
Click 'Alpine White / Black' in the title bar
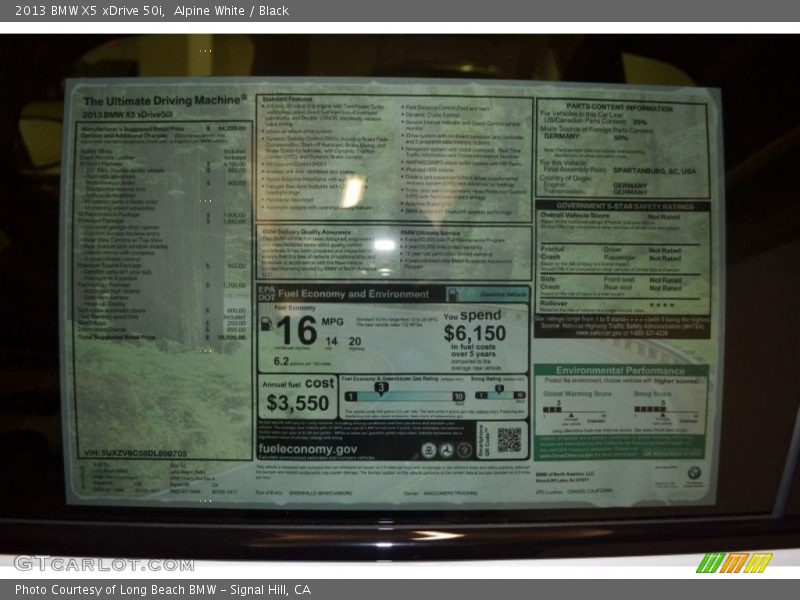pyautogui.click(x=231, y=11)
